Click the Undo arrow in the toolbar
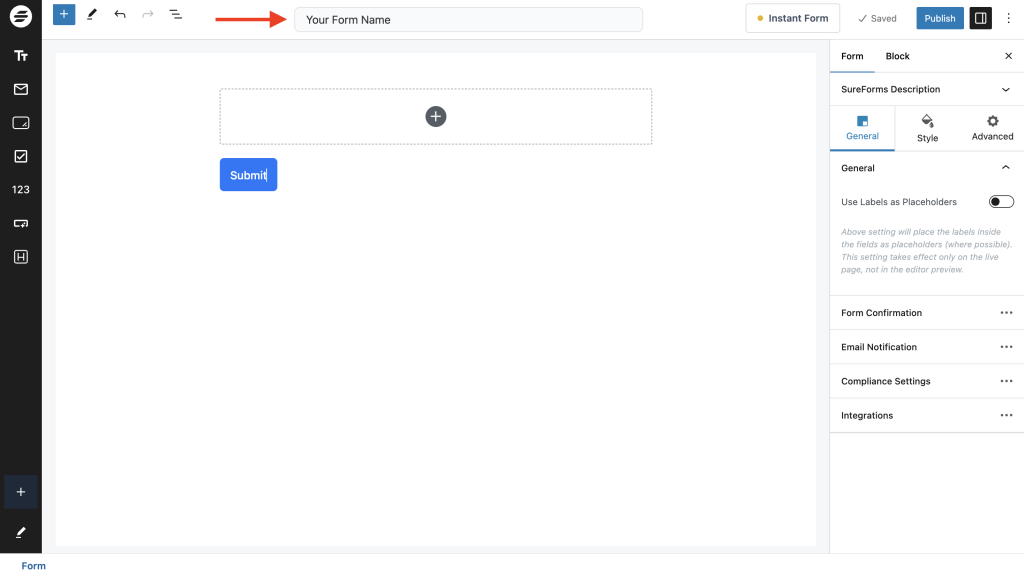Screen dimensions: 1024x577 (120, 15)
